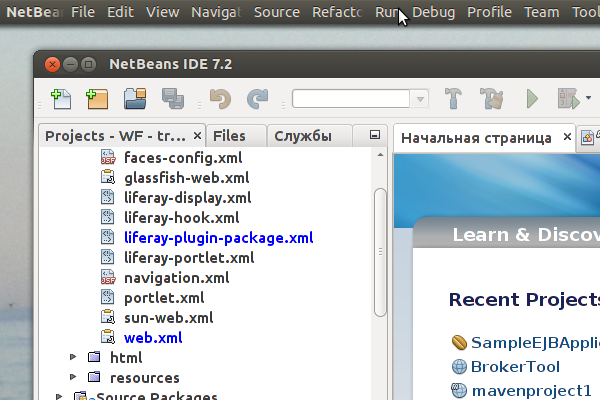Open the Debug Project dropdown arrow
This screenshot has width=600, height=400.
pyautogui.click(x=589, y=98)
